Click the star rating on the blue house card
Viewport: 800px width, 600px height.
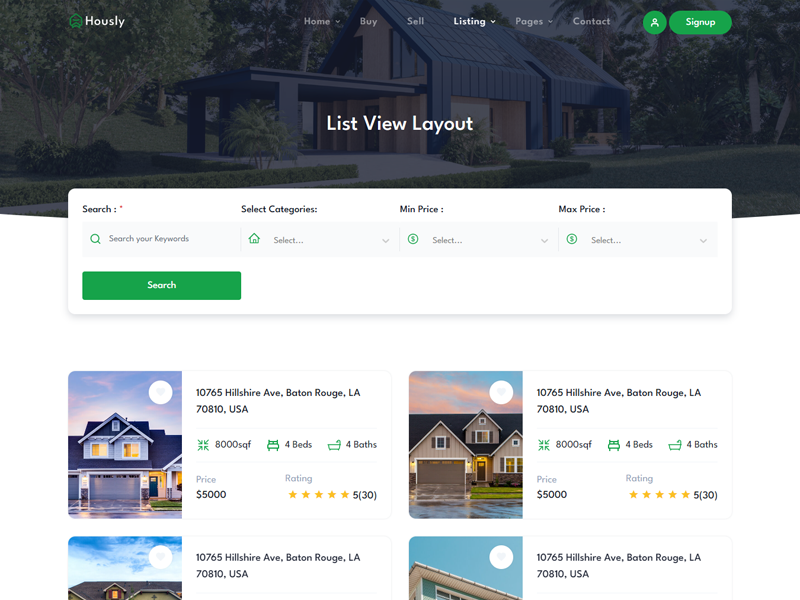[x=319, y=494]
